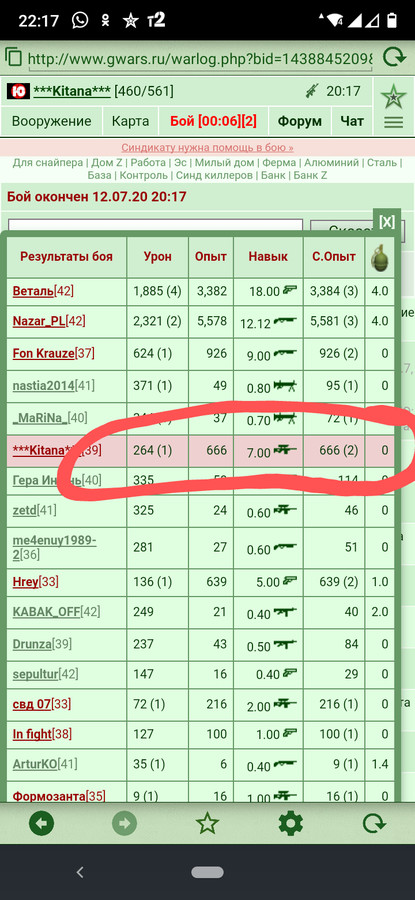Tap the reload icon beside the URL
This screenshot has height=900, width=415.
(x=394, y=57)
